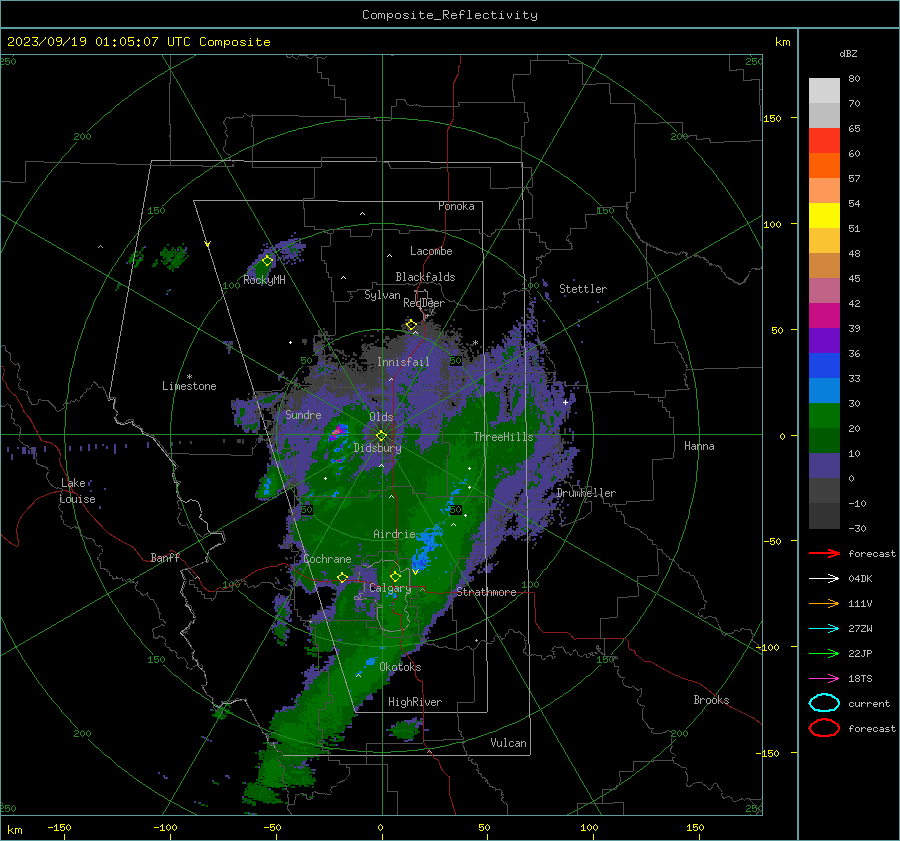Click the Olds label
Screen dimensions: 900x841
pyautogui.click(x=381, y=417)
